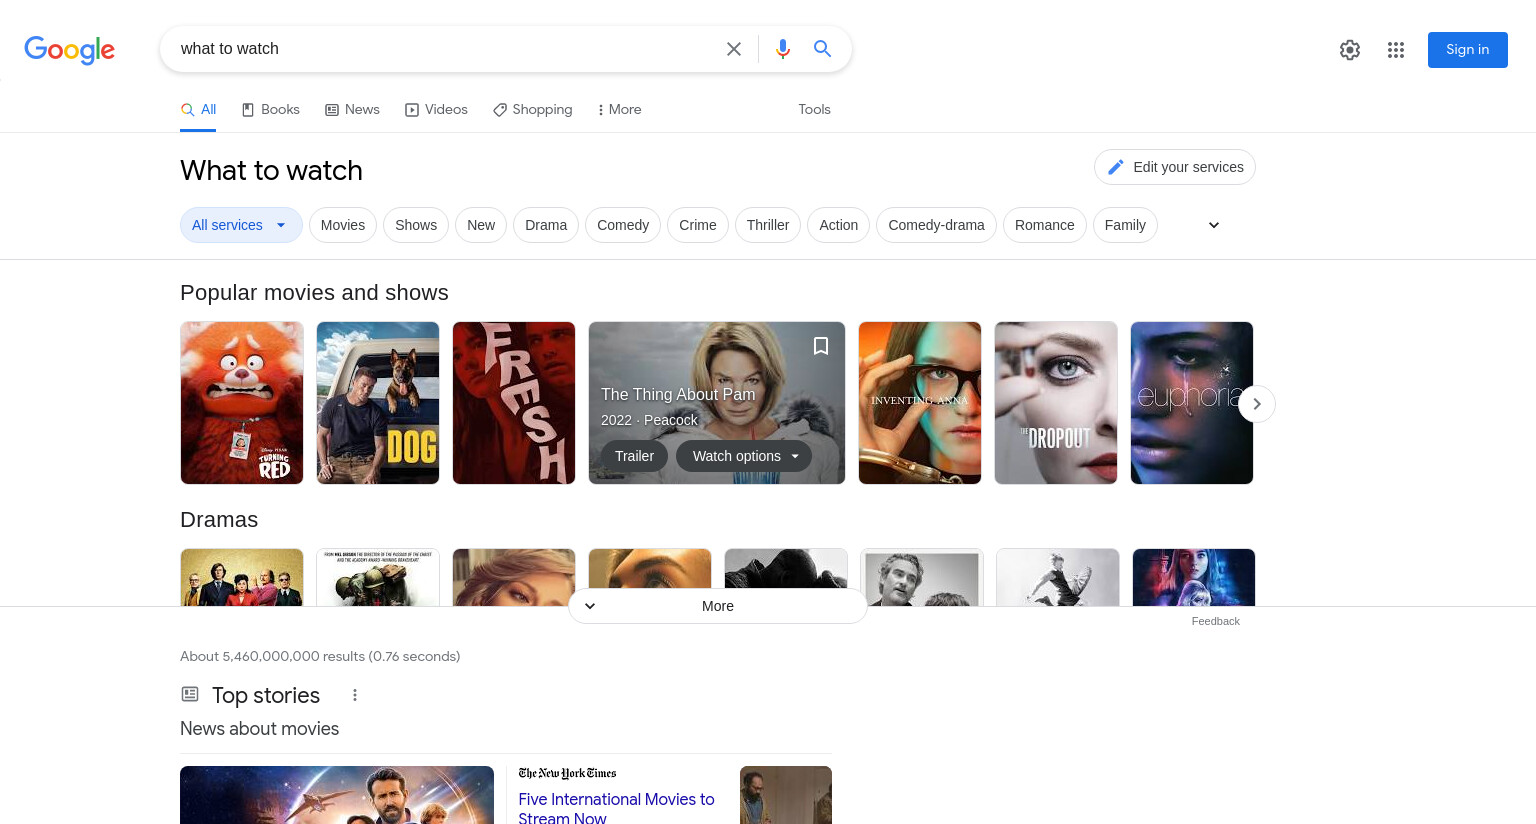This screenshot has width=1536, height=824.
Task: Switch to the News tab
Action: (352, 110)
